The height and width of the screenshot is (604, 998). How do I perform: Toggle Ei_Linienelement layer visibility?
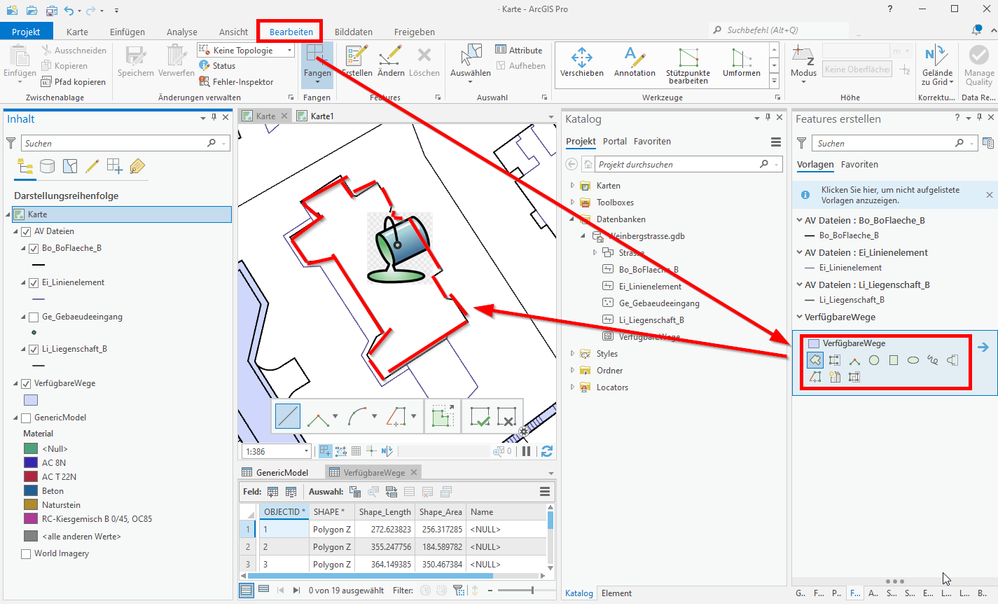[34, 283]
